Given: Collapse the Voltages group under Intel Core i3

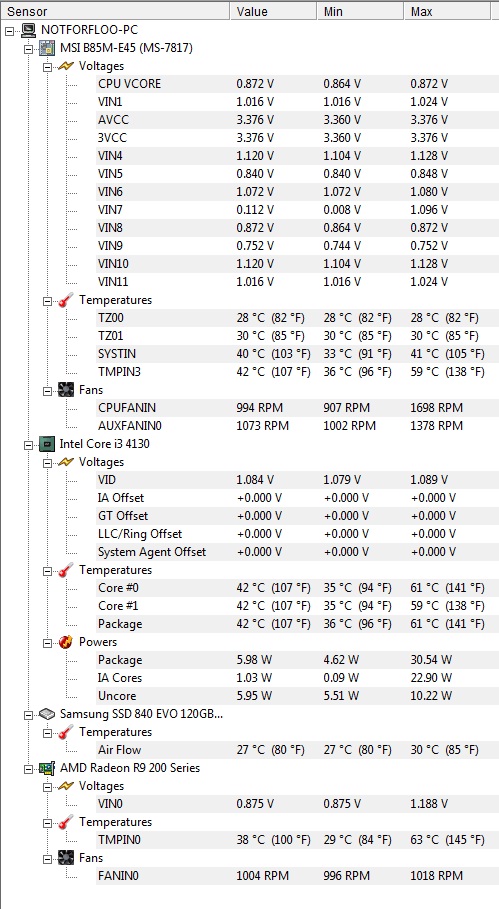Looking at the screenshot, I should 46,463.
